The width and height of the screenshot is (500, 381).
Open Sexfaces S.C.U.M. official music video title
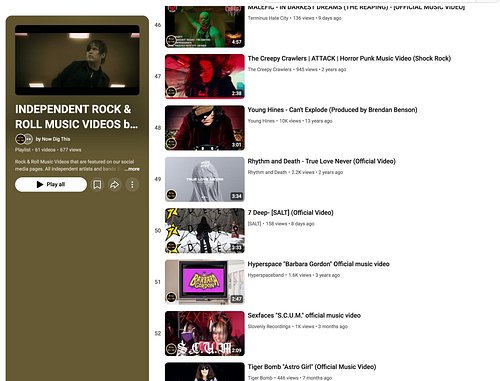click(x=304, y=315)
